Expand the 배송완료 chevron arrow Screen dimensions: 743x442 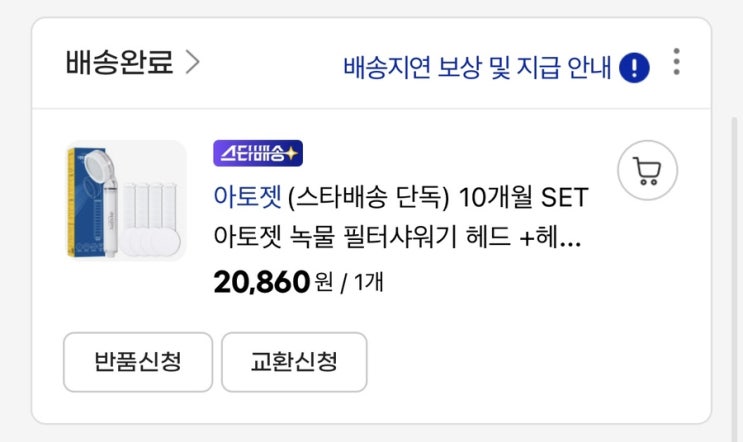pyautogui.click(x=192, y=63)
